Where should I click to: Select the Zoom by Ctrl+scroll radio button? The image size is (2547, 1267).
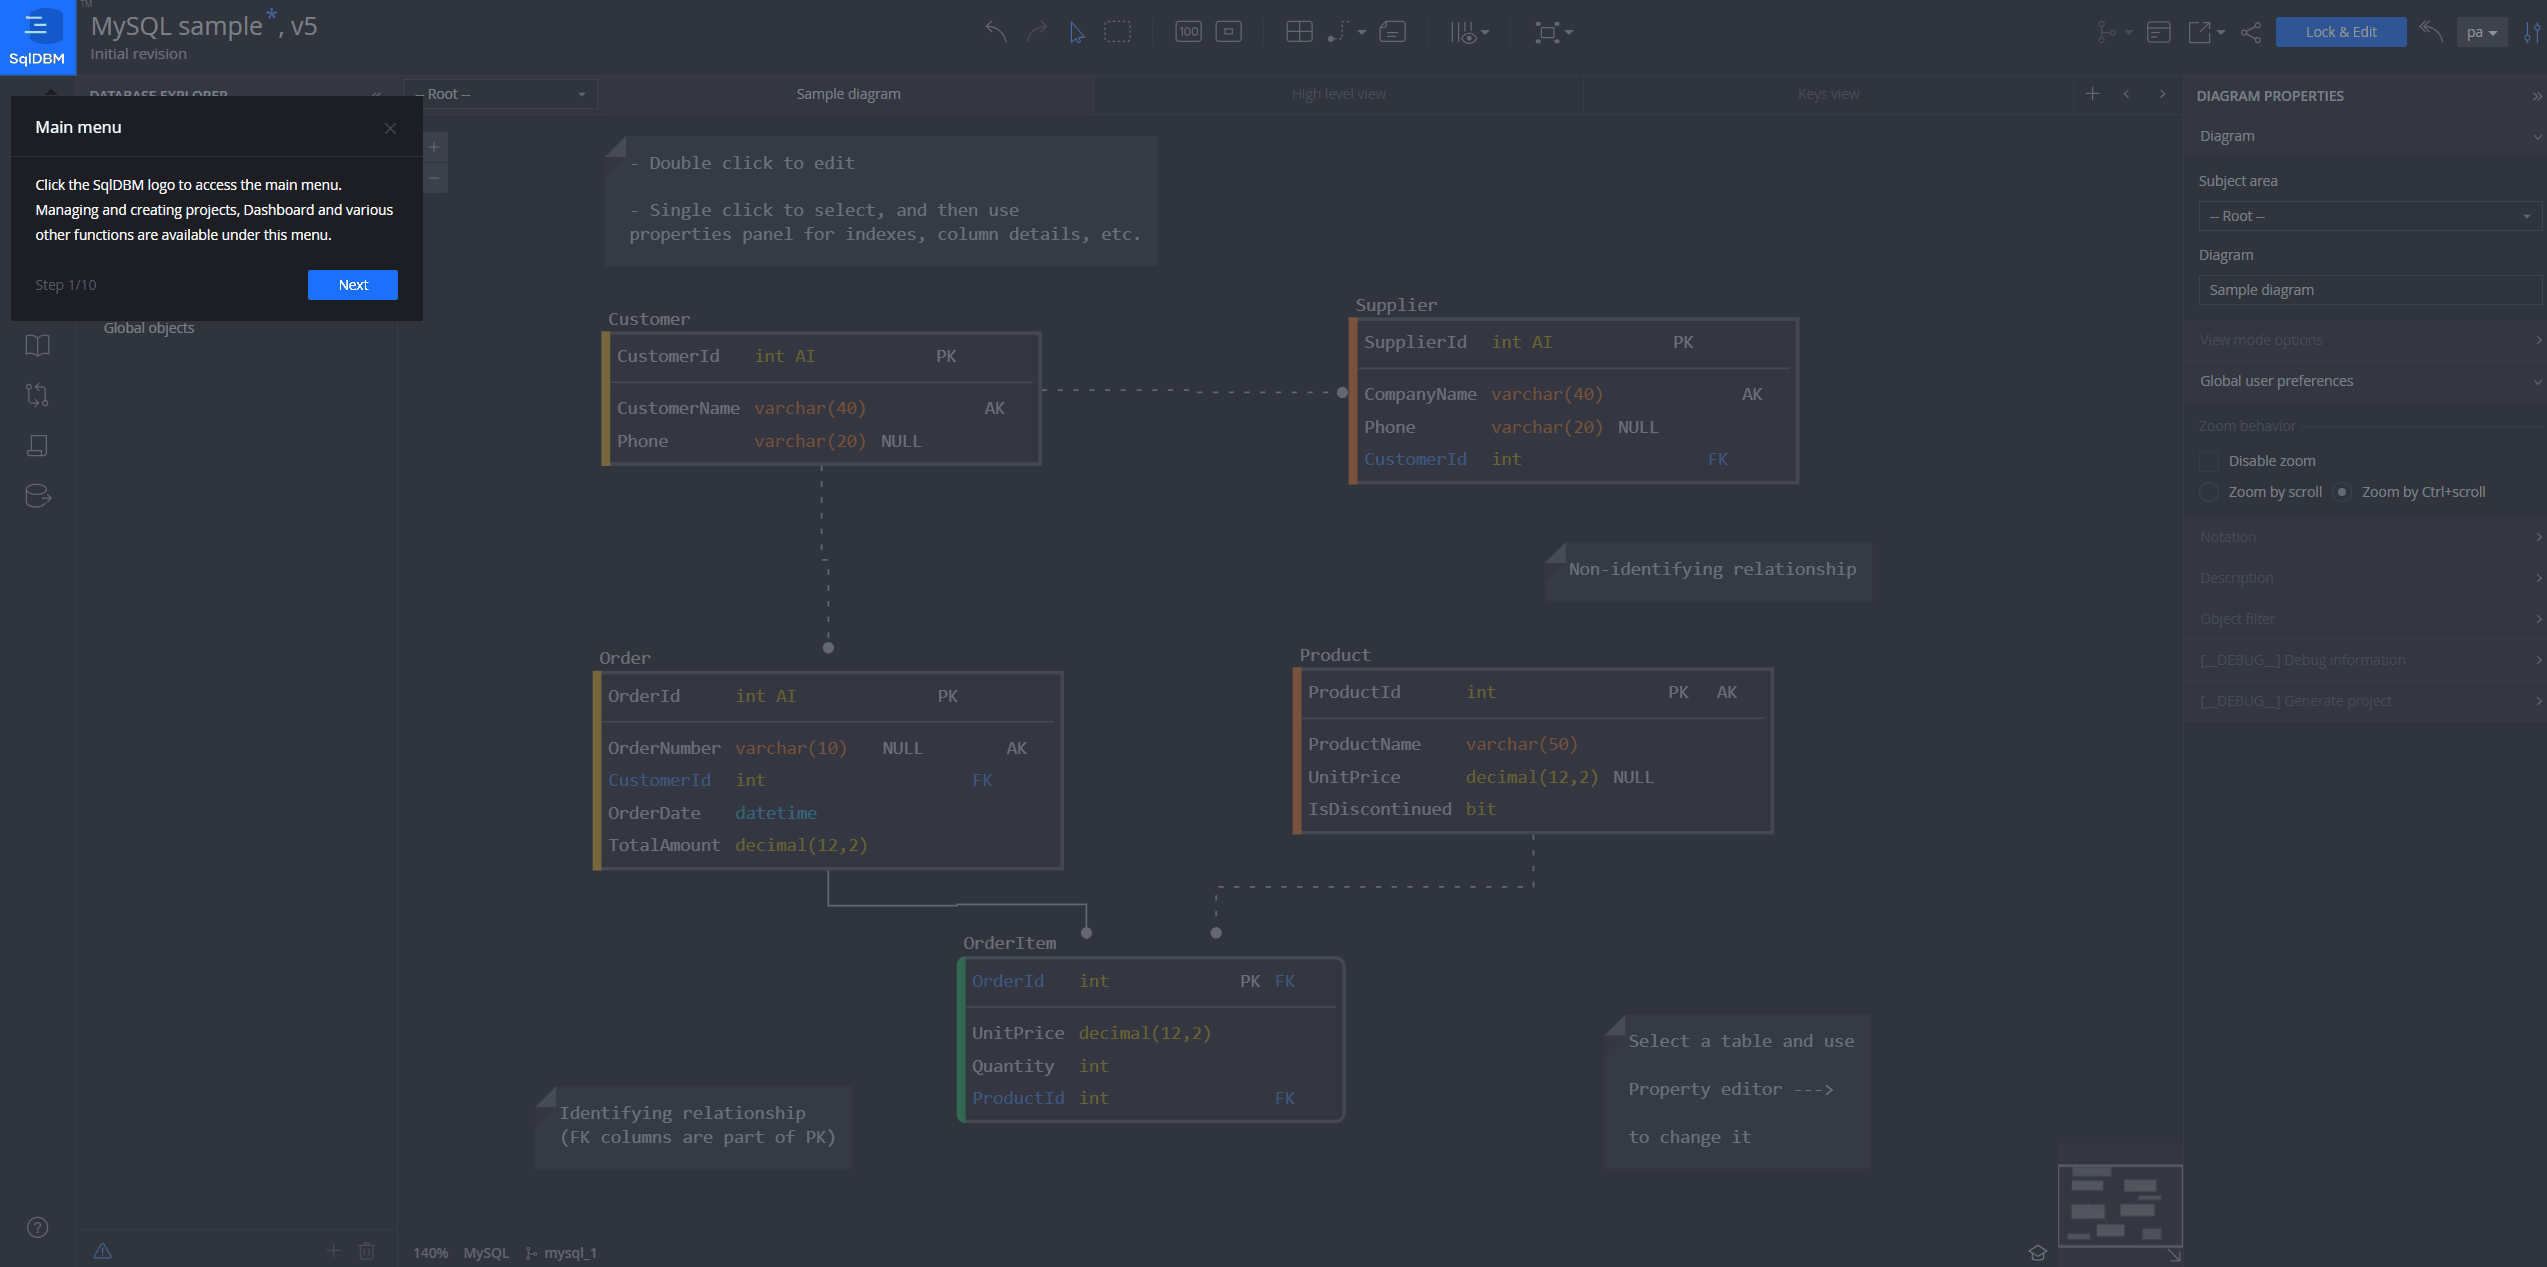coord(2343,492)
